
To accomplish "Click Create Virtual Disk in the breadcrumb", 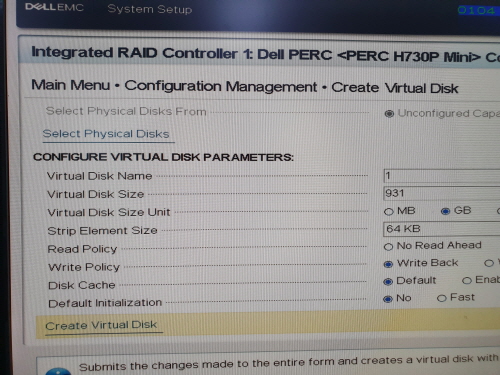I will point(395,88).
